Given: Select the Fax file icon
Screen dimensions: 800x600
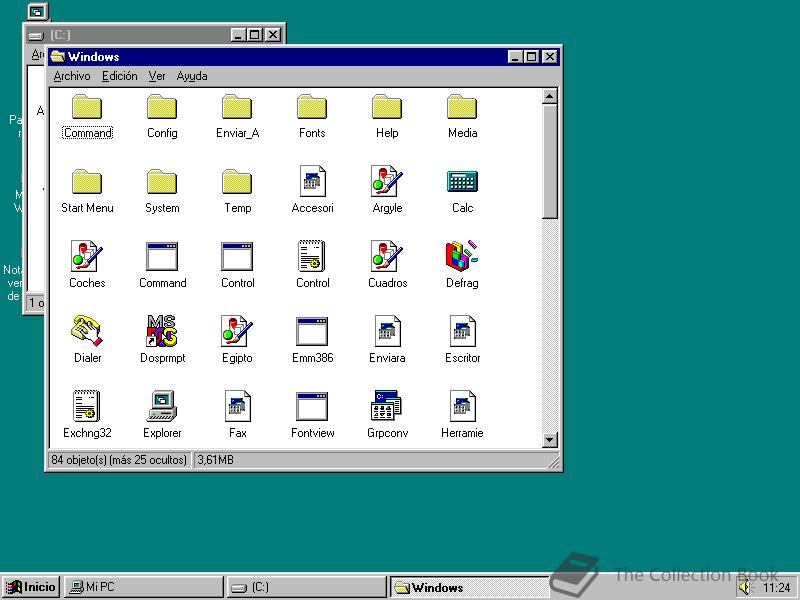Looking at the screenshot, I should [237, 406].
